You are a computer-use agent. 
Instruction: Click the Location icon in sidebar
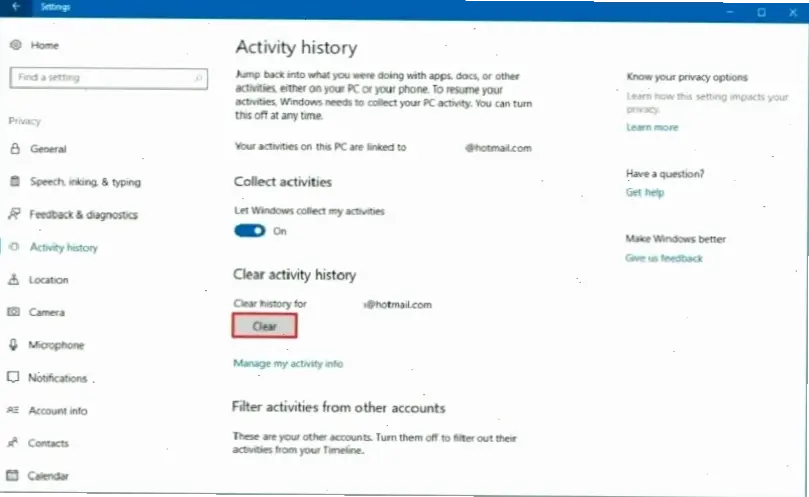[14, 279]
